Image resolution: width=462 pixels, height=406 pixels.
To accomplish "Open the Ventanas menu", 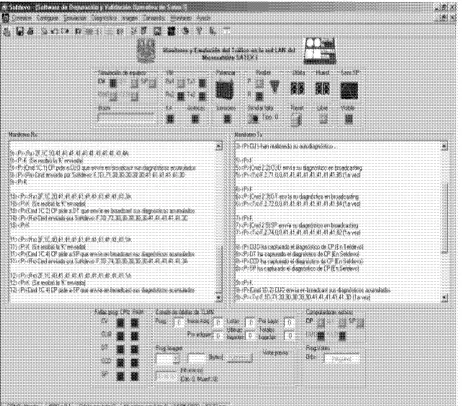I will tap(181, 18).
